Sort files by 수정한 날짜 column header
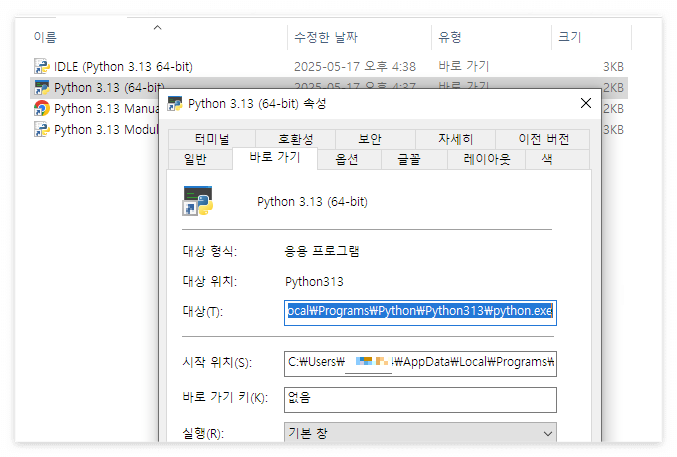This screenshot has width=677, height=457. (x=359, y=37)
